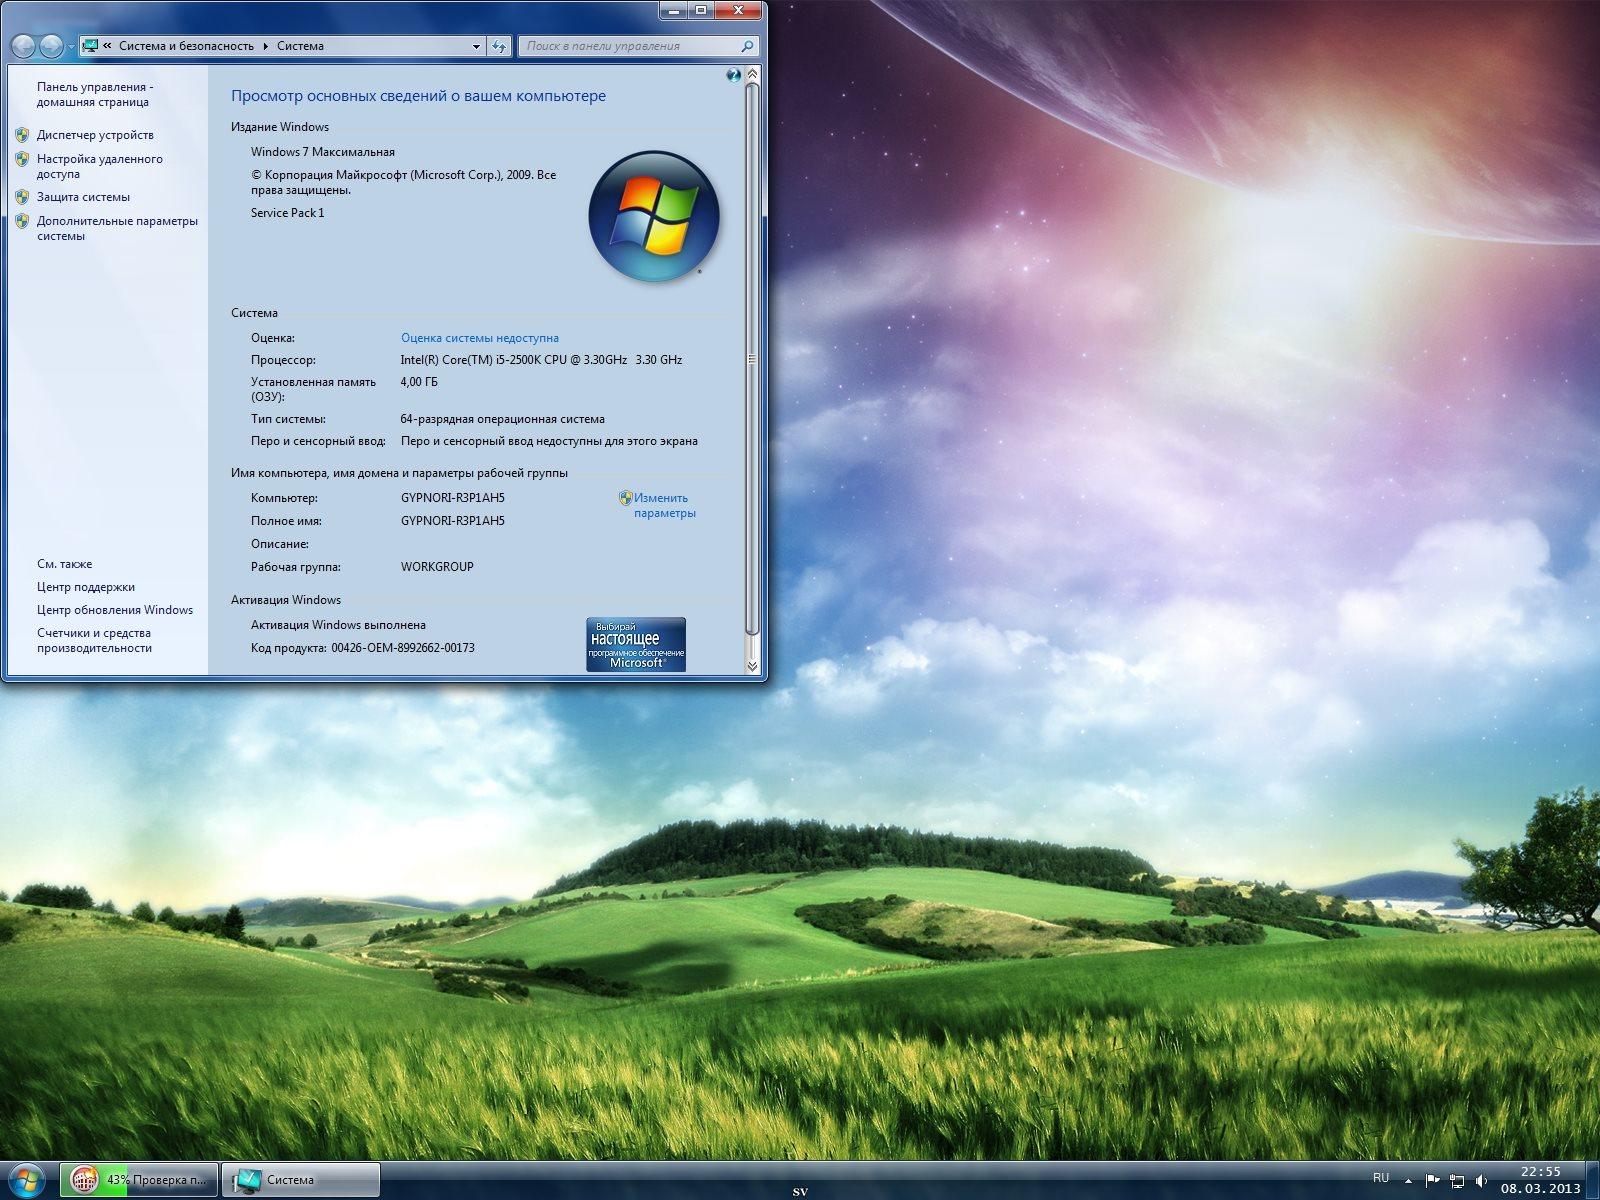The width and height of the screenshot is (1600, 1200).
Task: Show hidden tray icons arrow
Action: [1409, 1181]
